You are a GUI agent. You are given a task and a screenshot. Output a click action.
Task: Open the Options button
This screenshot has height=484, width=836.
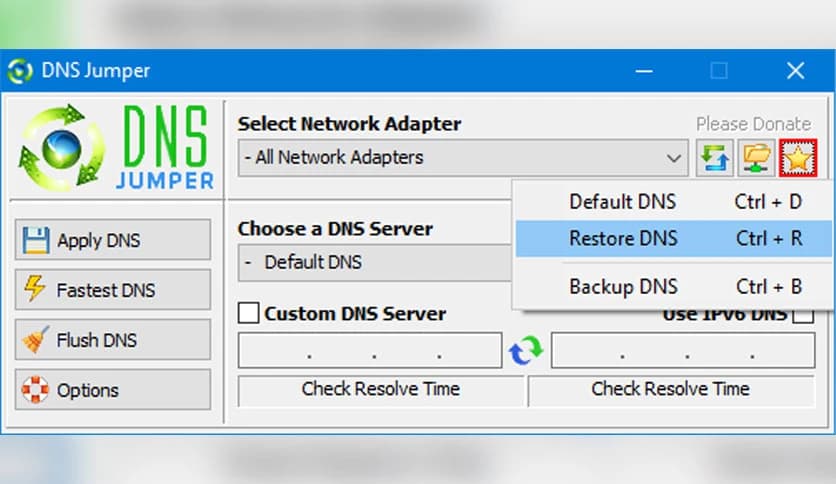pyautogui.click(x=112, y=390)
